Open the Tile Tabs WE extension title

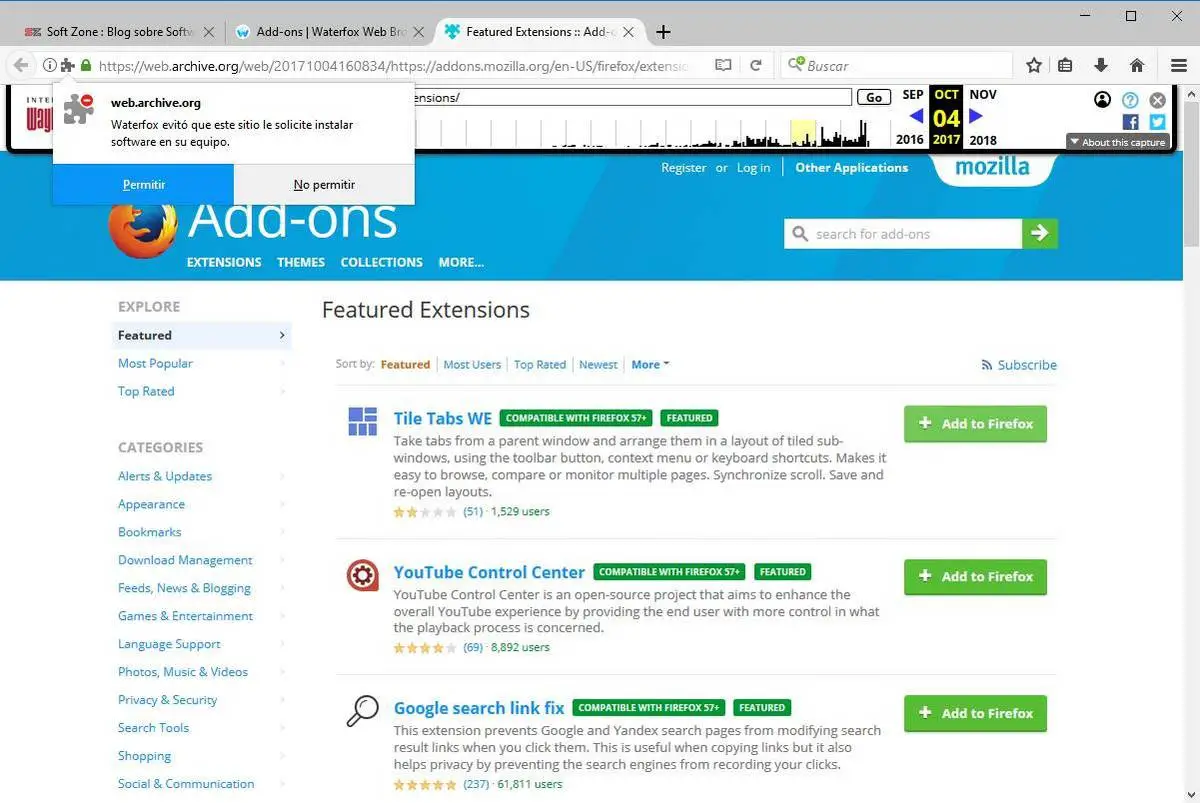click(x=443, y=418)
